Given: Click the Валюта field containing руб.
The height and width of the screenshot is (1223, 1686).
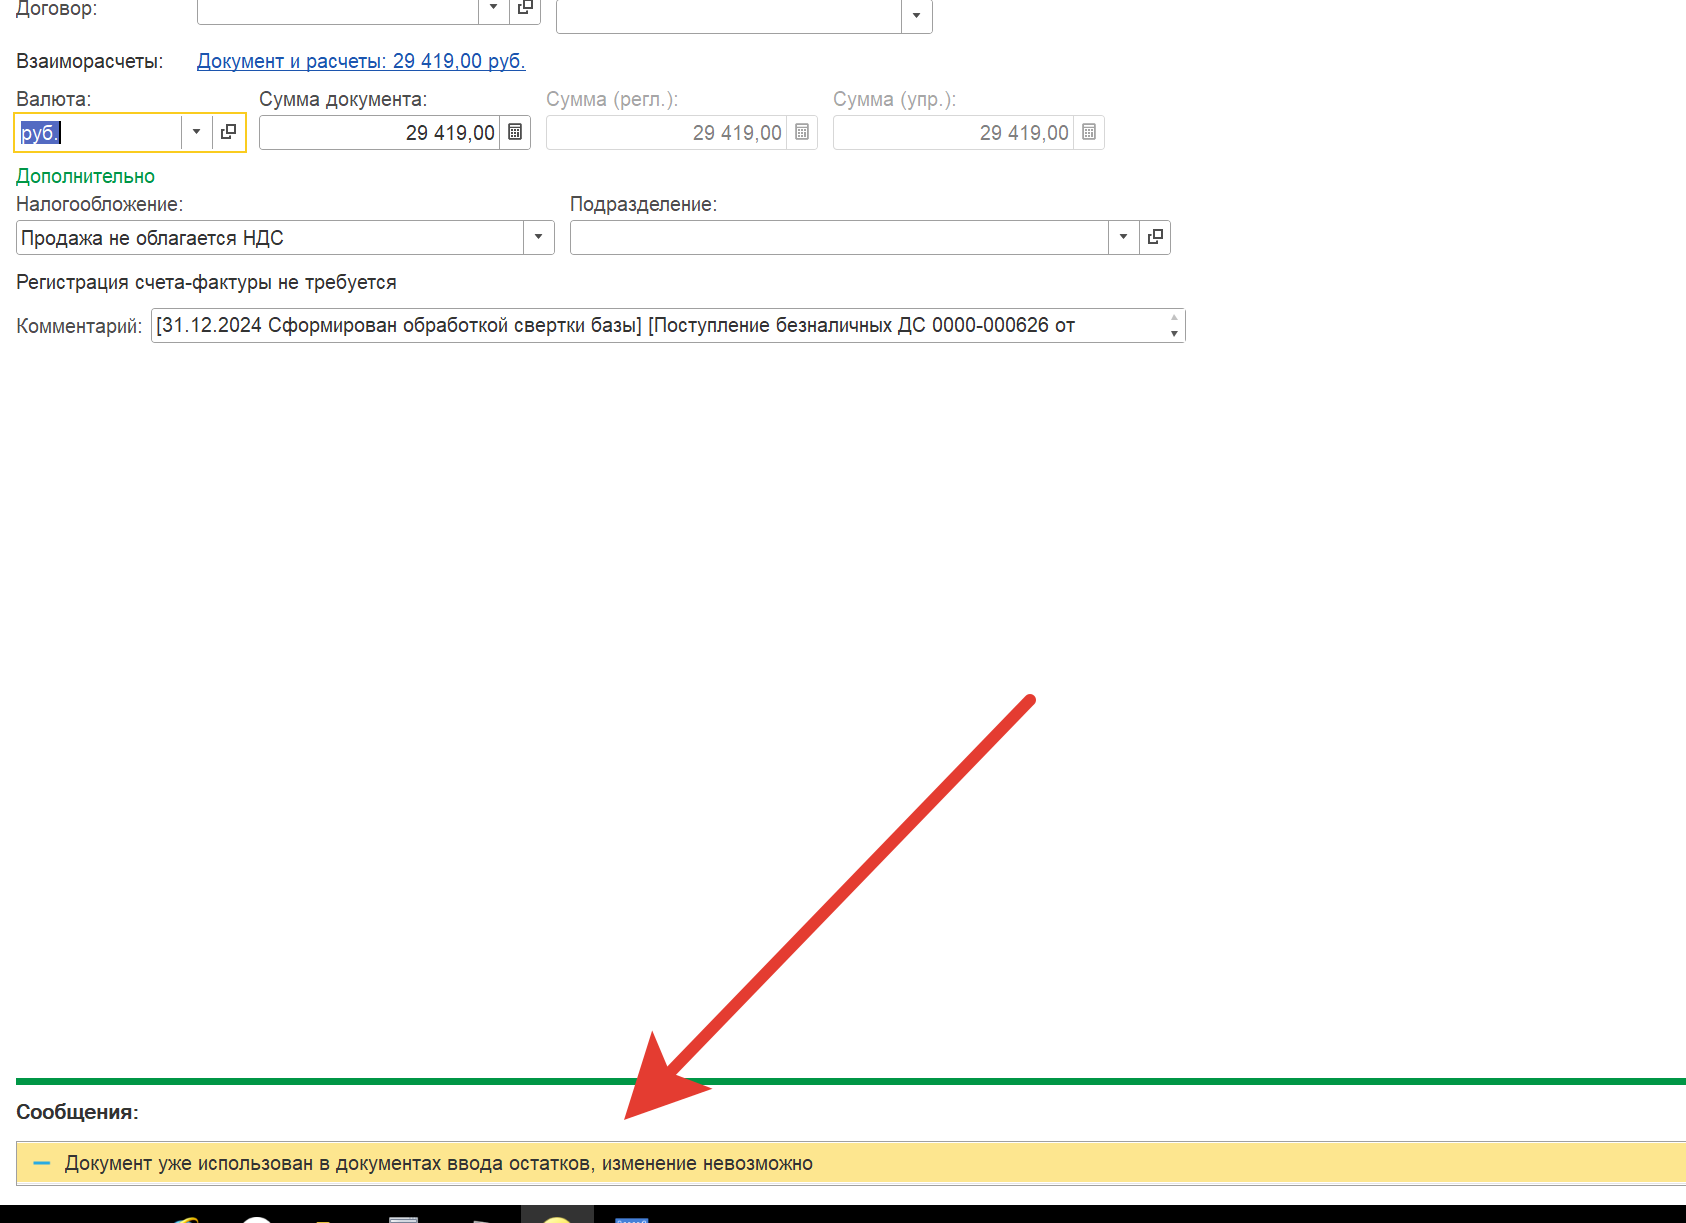Looking at the screenshot, I should [x=100, y=133].
